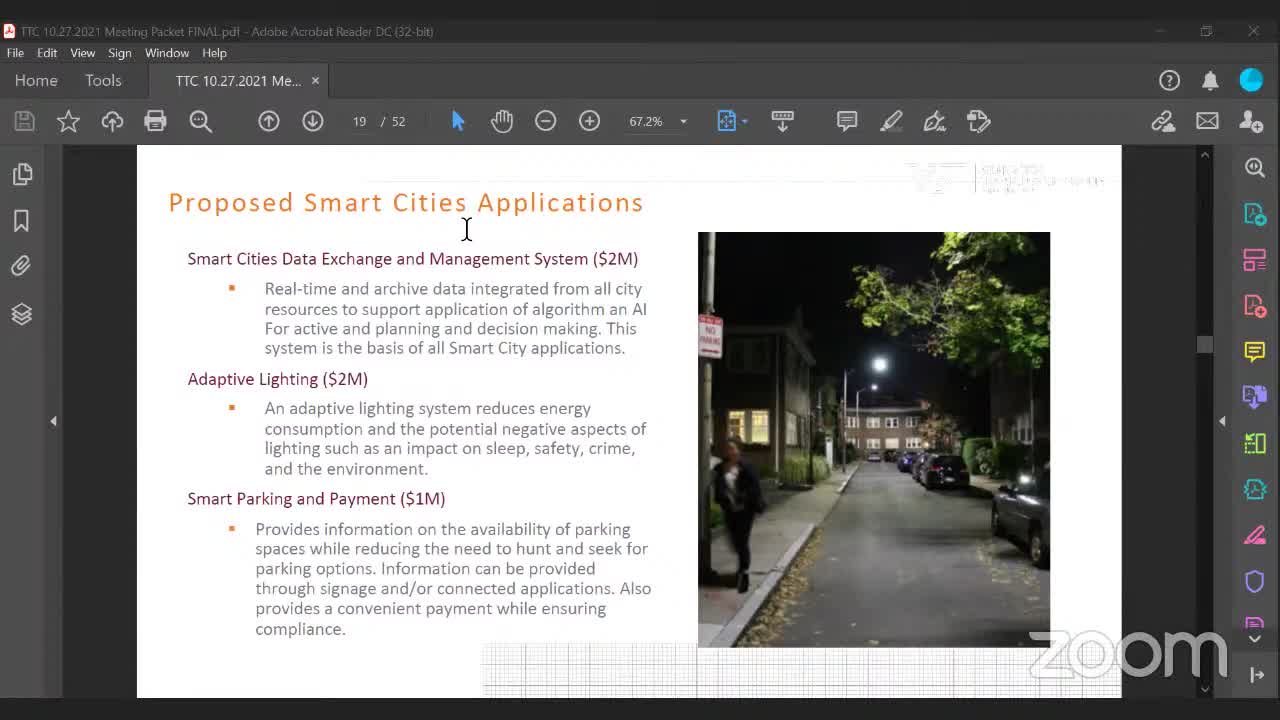Open the Edit menu

pos(47,53)
